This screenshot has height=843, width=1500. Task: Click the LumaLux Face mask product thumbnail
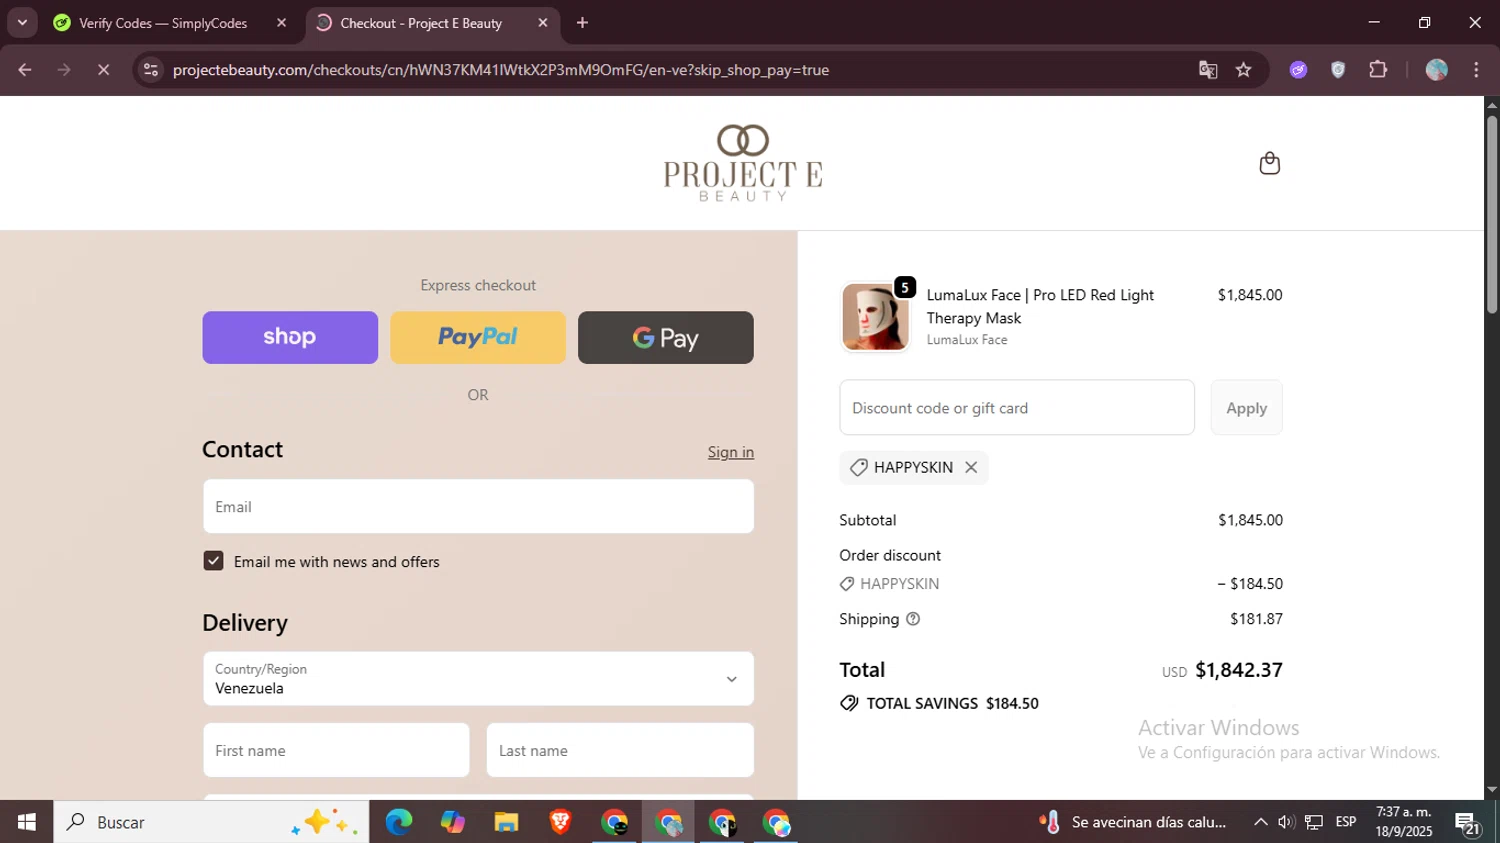pos(875,317)
